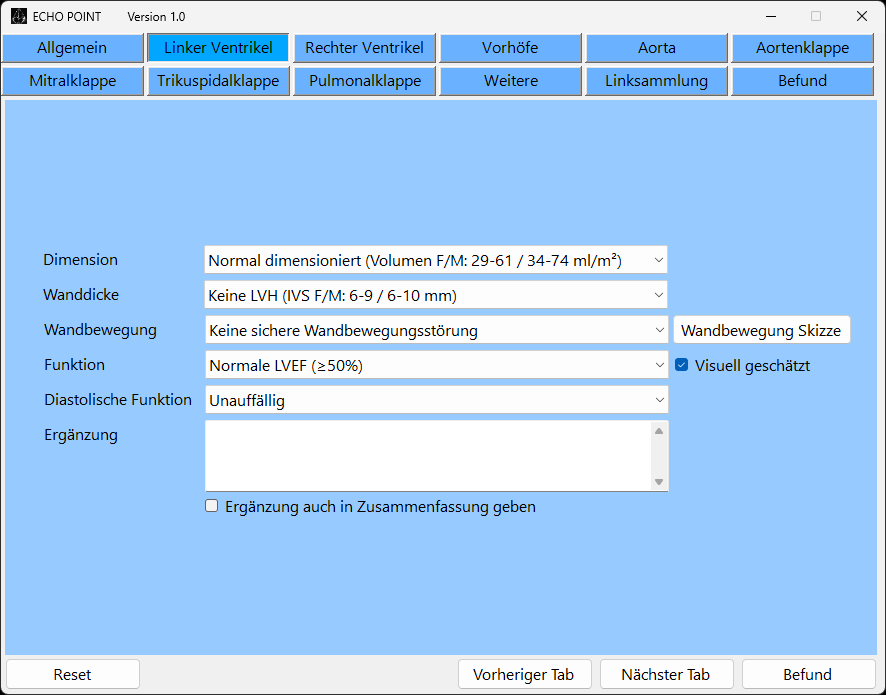Open the Linksammlung tab
Screen dimensions: 886x695
[656, 81]
